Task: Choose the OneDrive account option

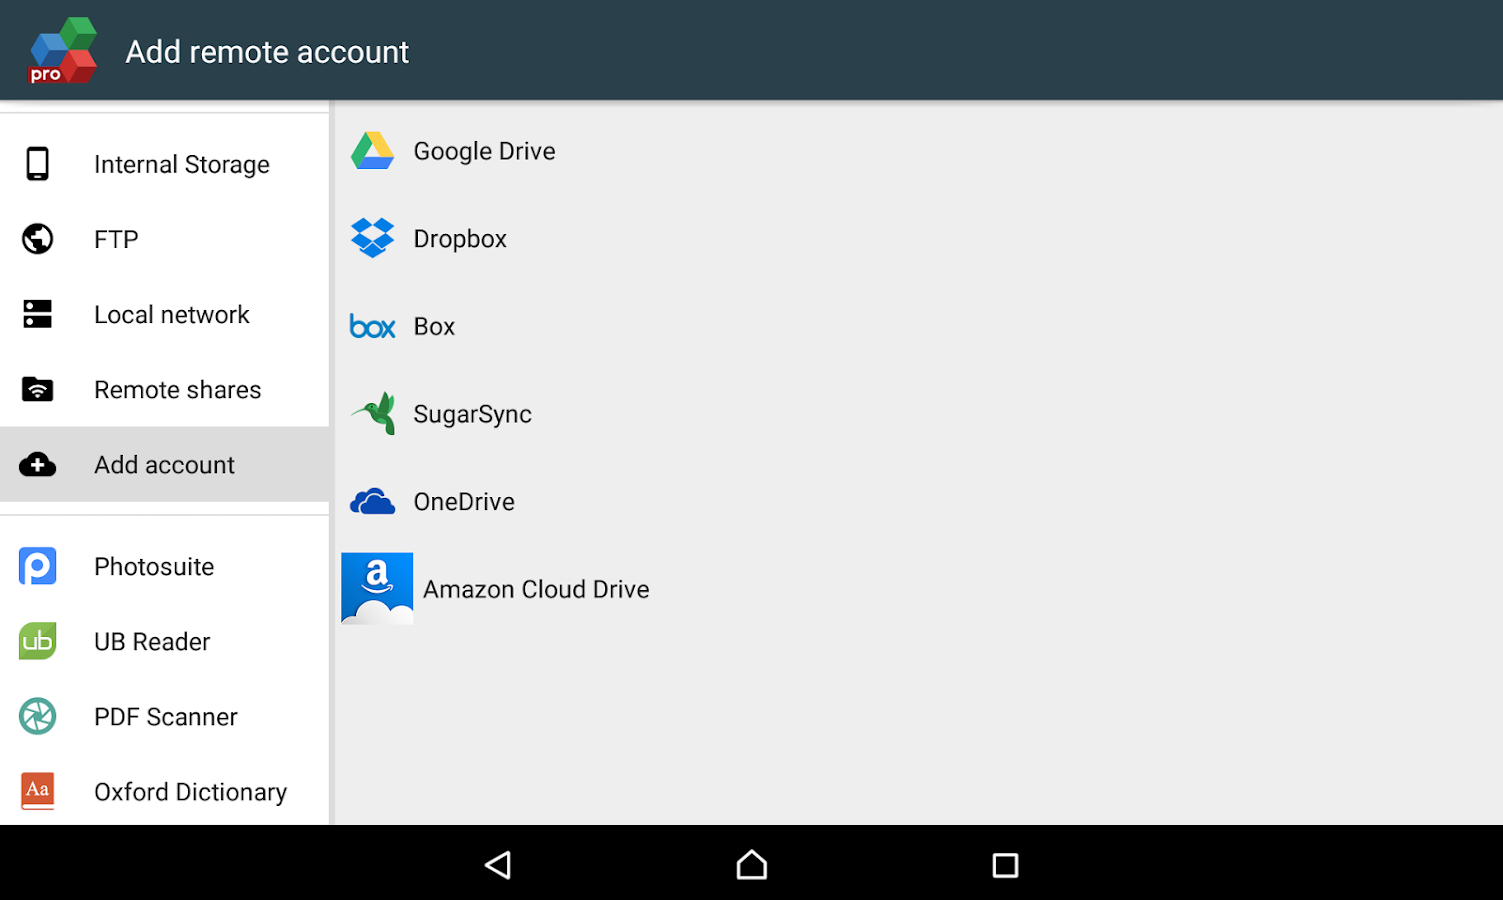Action: tap(918, 501)
